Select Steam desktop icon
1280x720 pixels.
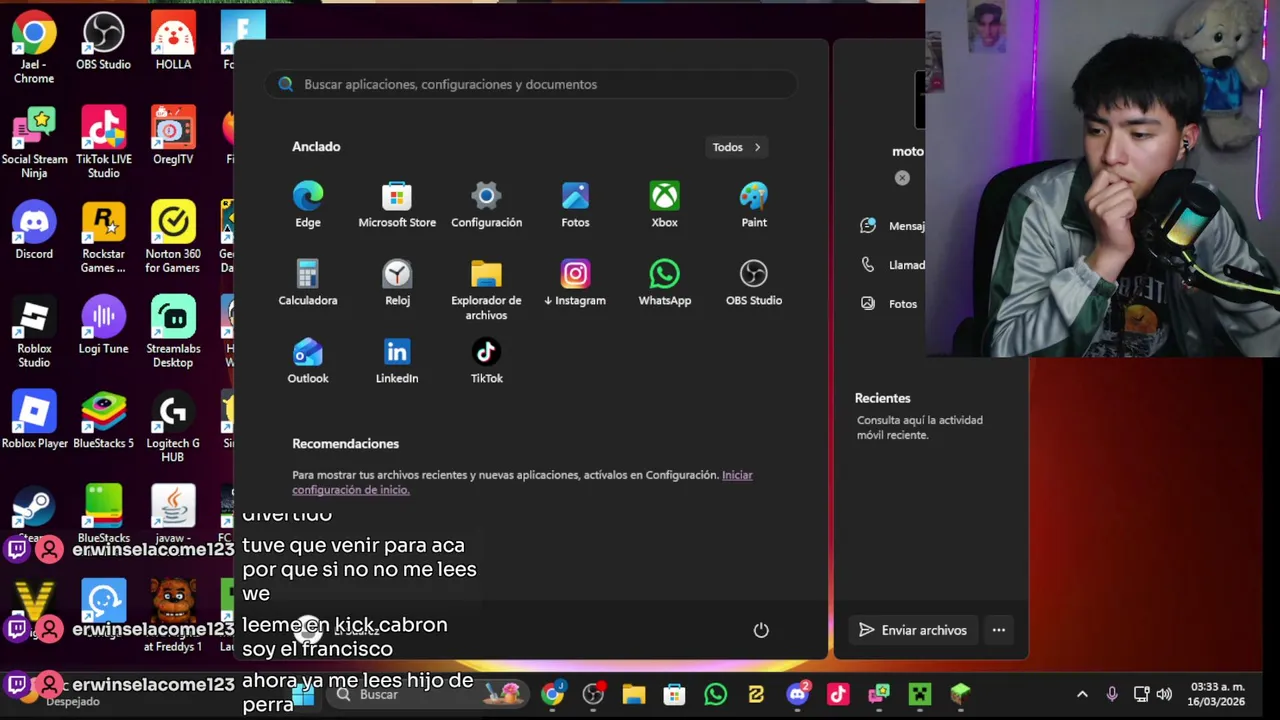[x=34, y=510]
